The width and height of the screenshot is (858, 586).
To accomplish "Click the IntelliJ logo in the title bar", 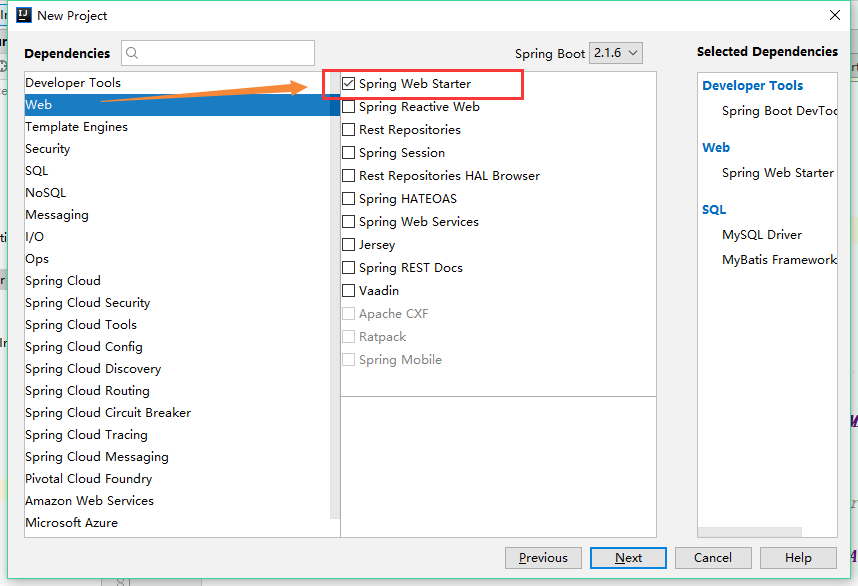I will point(24,15).
